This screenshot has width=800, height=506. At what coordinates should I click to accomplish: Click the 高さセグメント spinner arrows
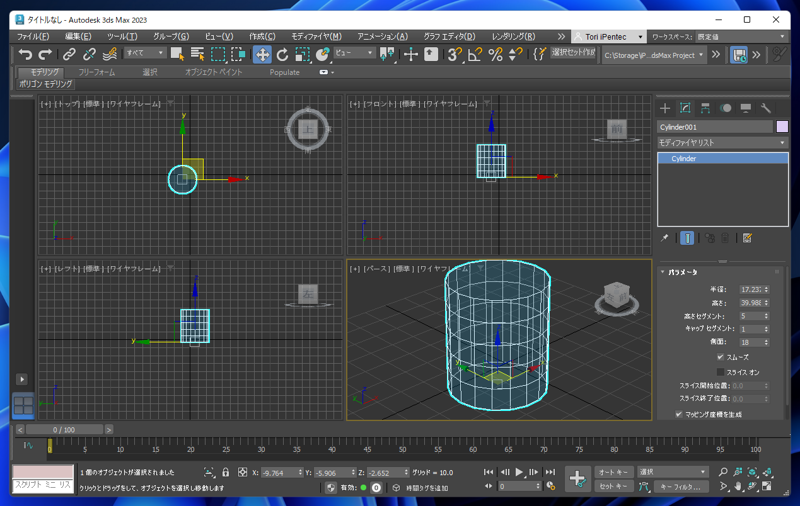pos(766,316)
